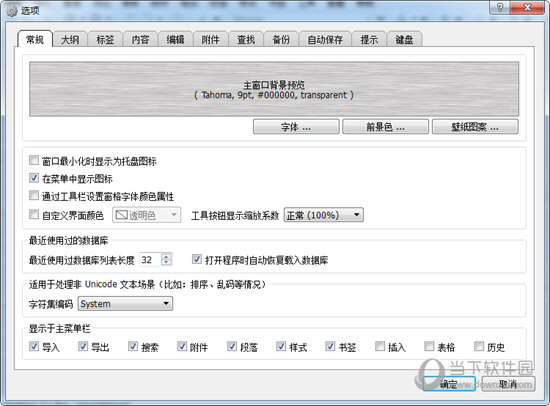Screen dimensions: 550x406
Task: Enable the 插入 menu checkbox
Action: click(380, 346)
